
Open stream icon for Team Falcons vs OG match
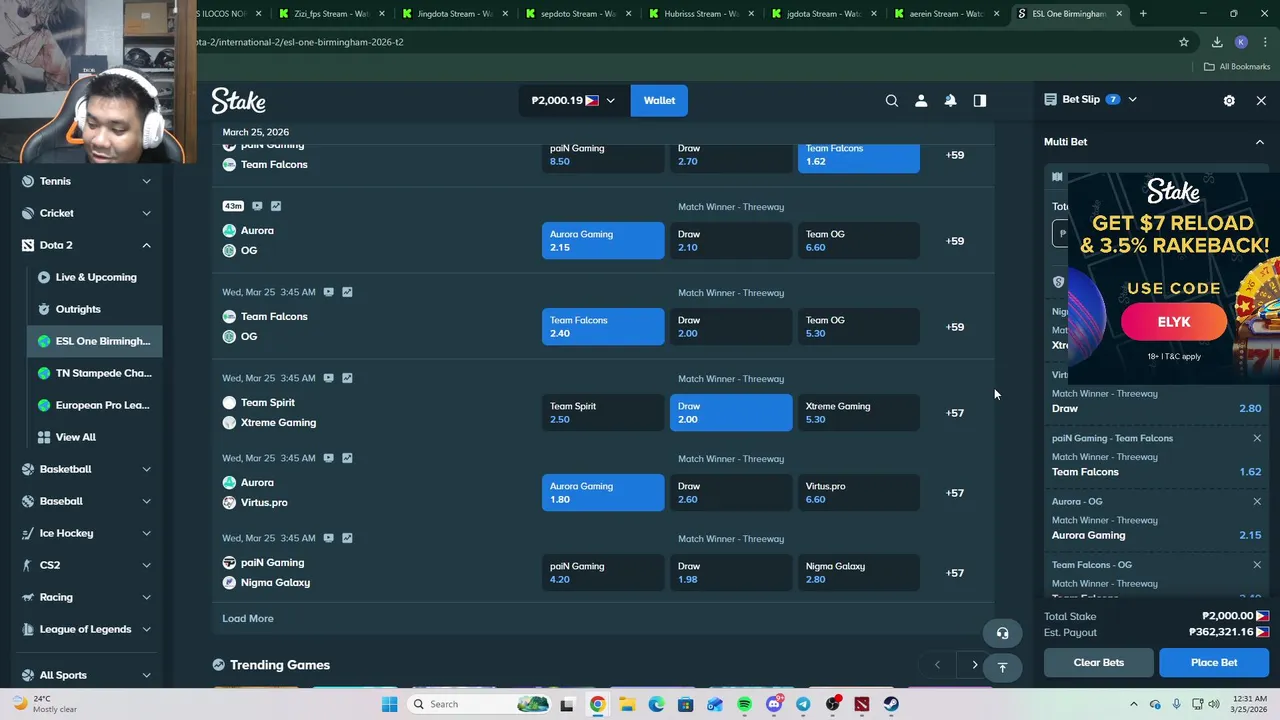[x=328, y=292]
